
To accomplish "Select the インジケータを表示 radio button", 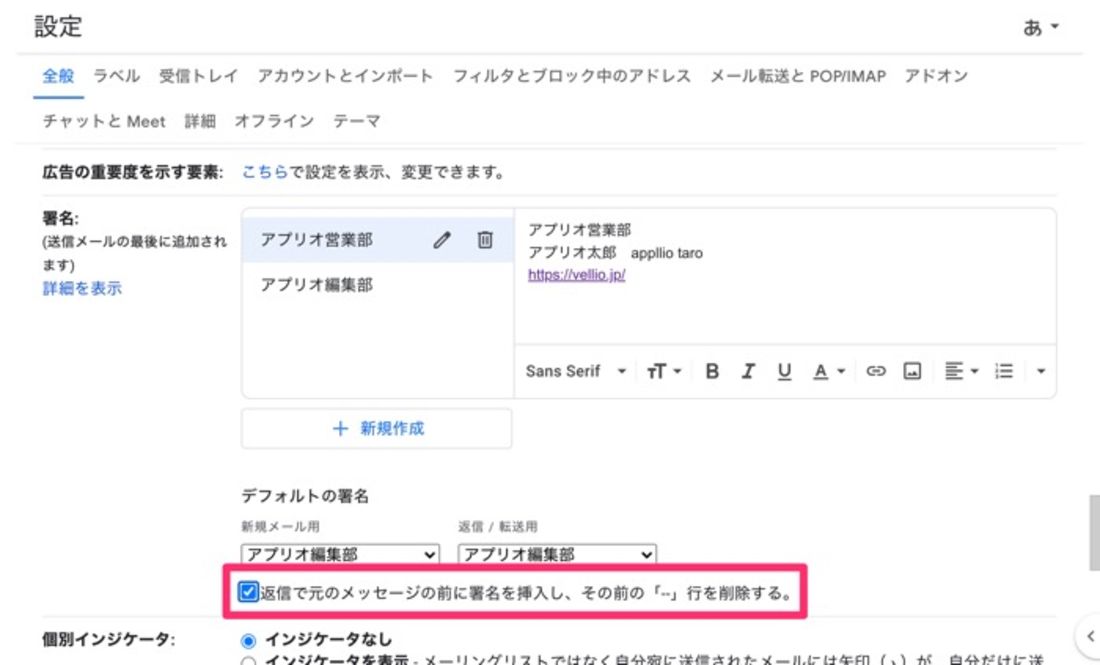I will (248, 661).
